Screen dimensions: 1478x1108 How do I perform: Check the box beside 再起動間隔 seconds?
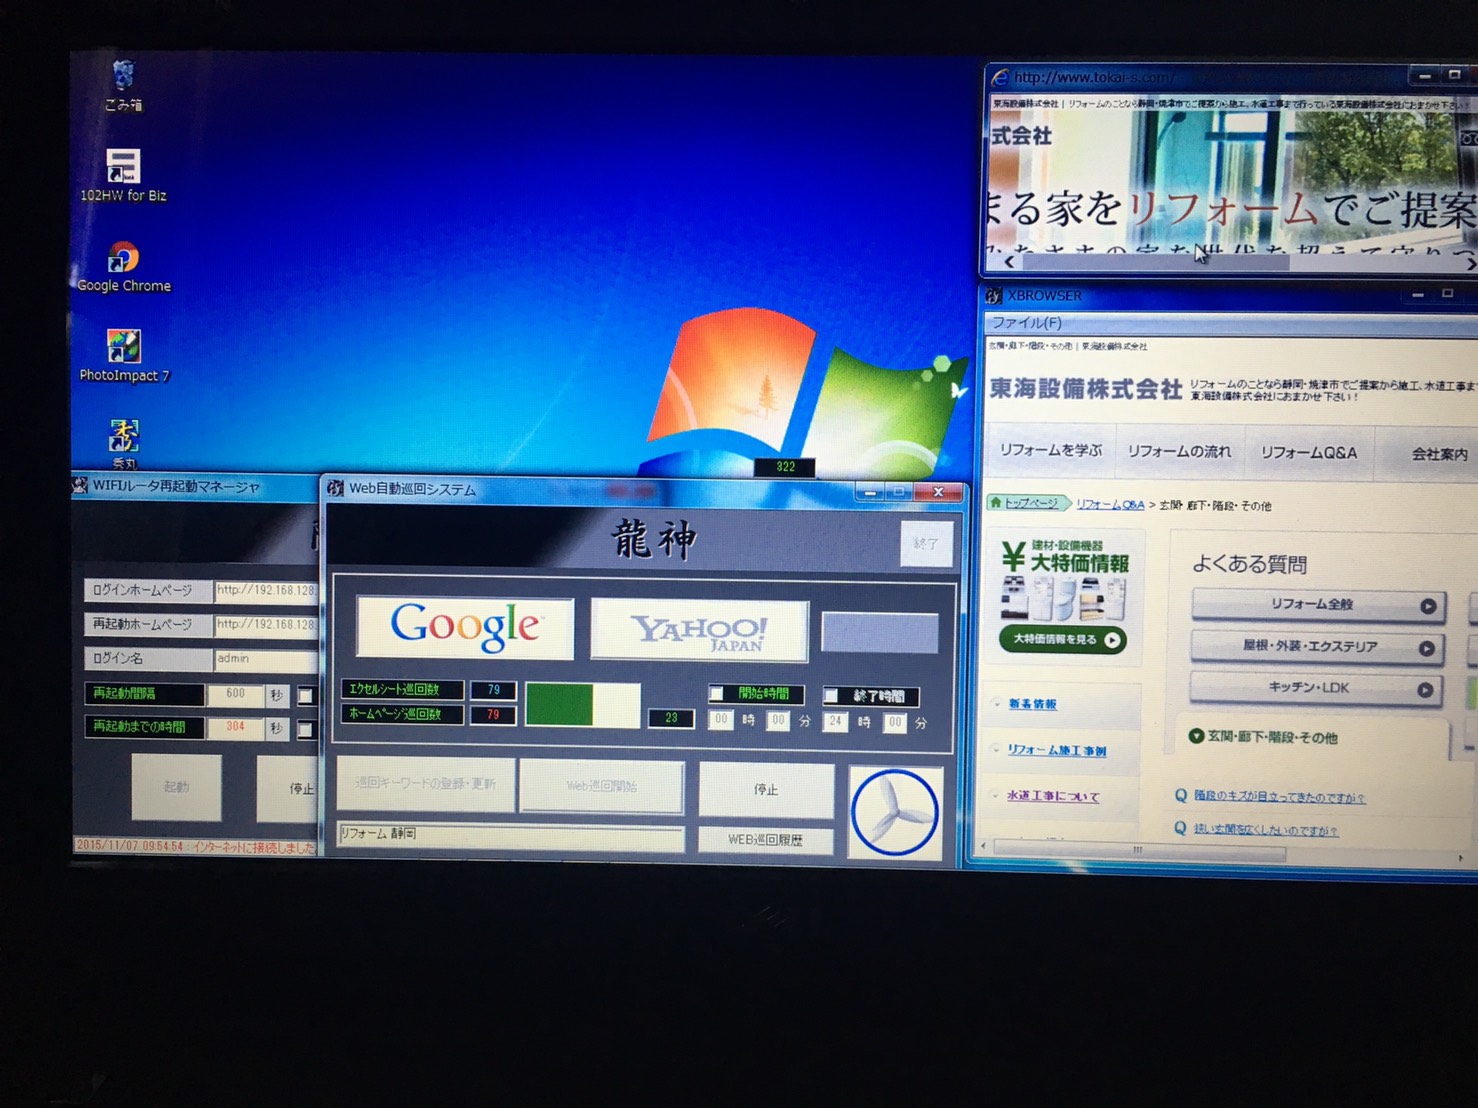point(305,696)
